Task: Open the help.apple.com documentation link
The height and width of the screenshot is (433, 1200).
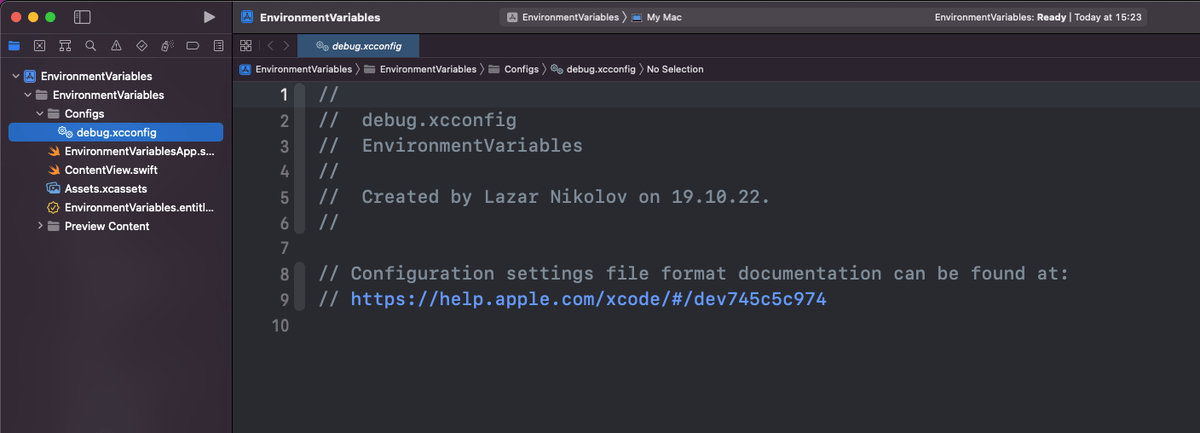Action: point(588,299)
